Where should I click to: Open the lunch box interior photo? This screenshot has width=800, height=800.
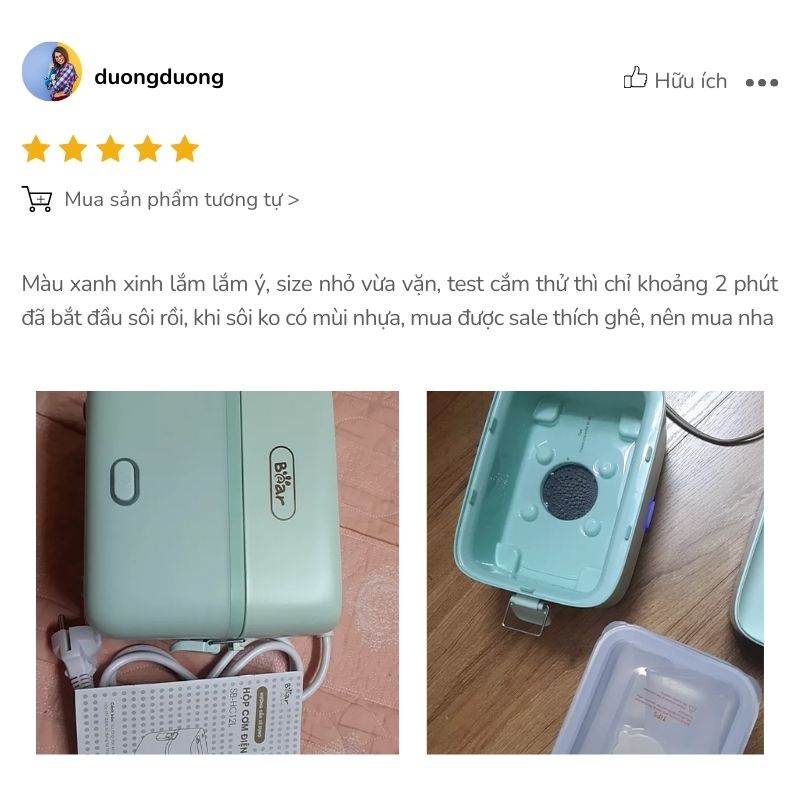point(595,572)
